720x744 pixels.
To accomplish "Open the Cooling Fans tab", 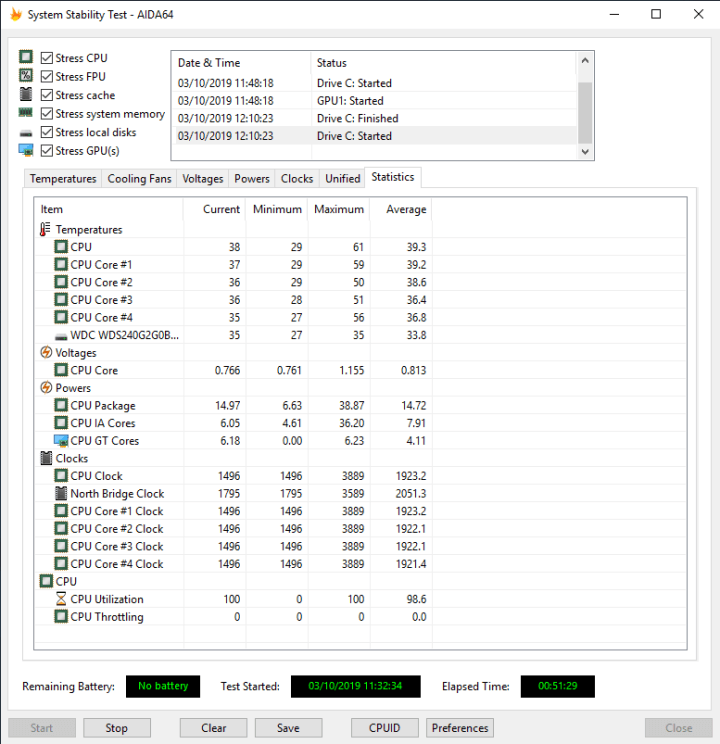I will (139, 179).
